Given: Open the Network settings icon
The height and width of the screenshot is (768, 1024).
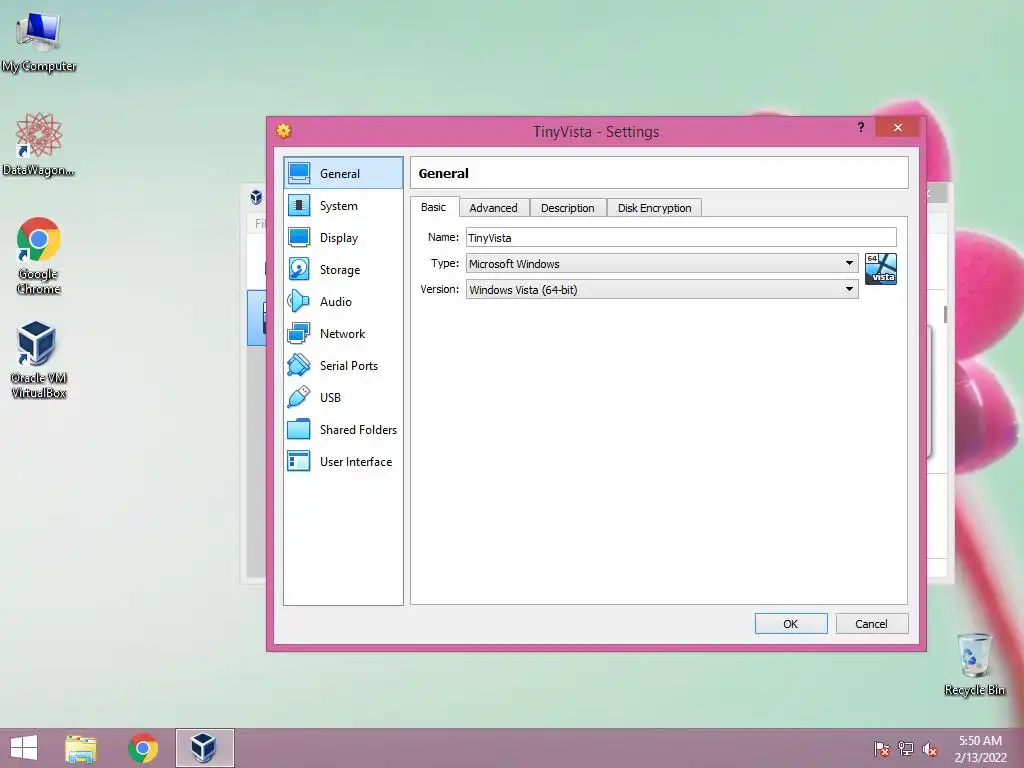Looking at the screenshot, I should 299,333.
